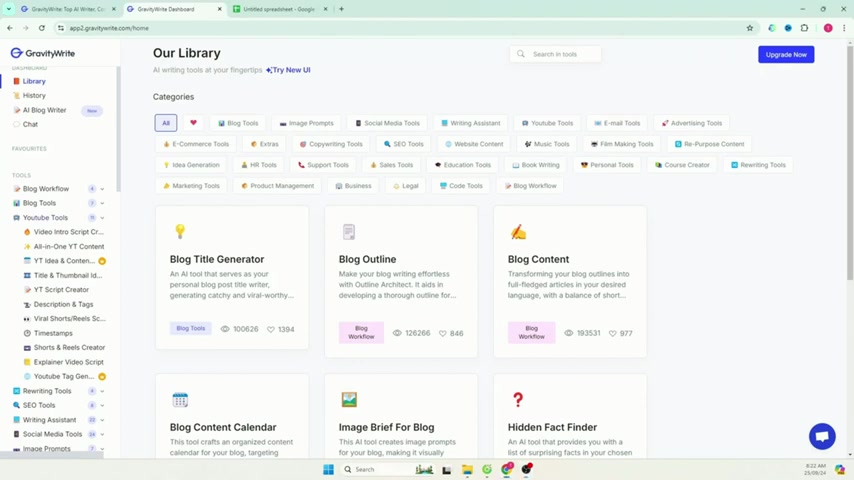
Task: Open Description & Tags tool
Action: click(63, 305)
